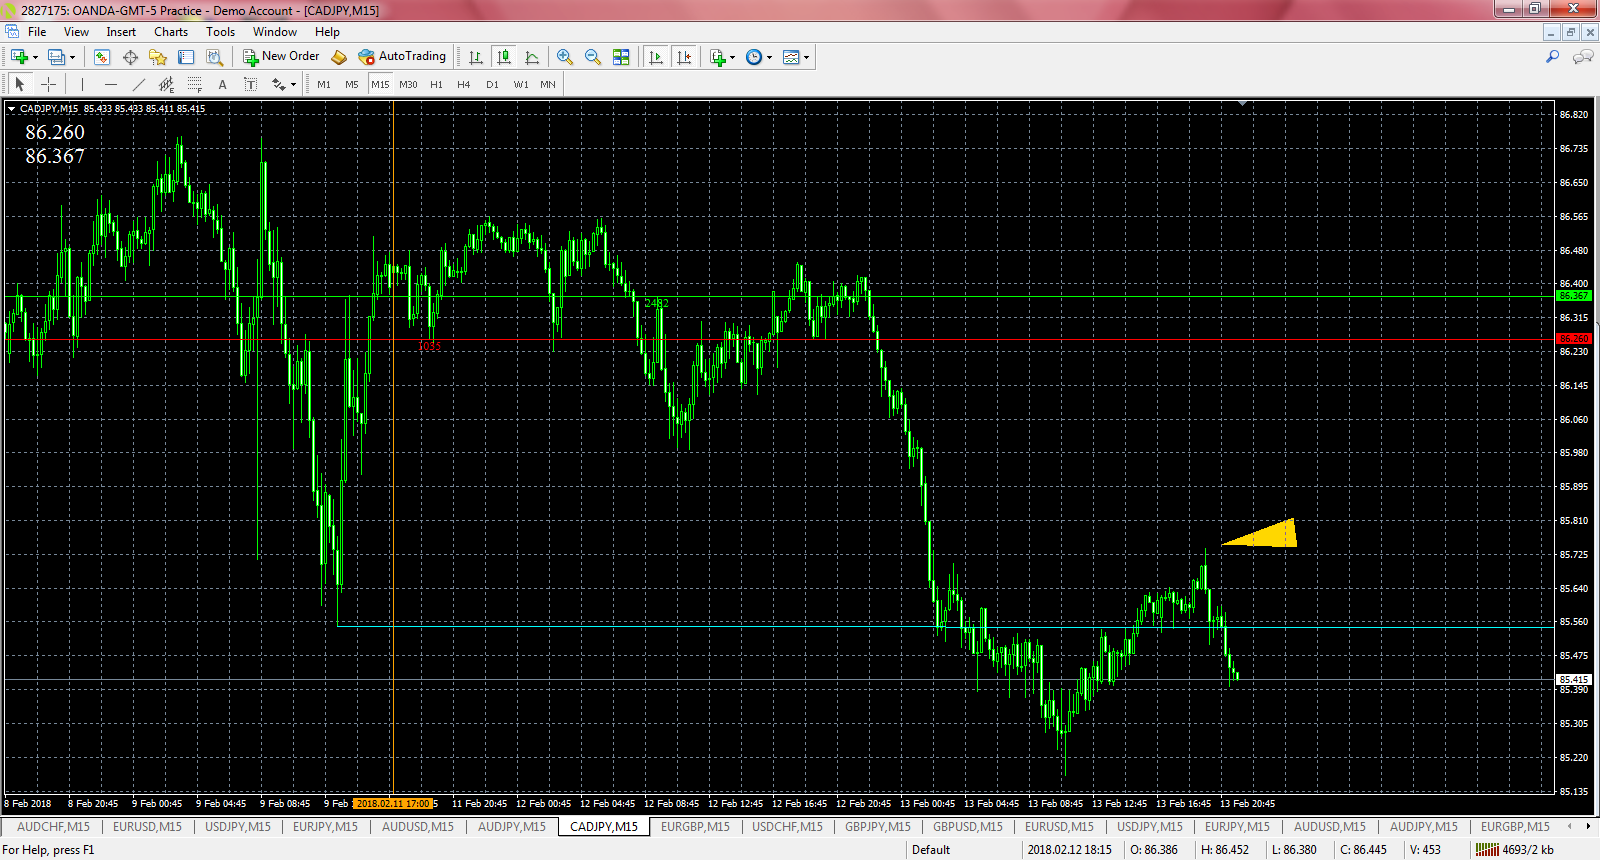Click the New Chart icon

18,57
